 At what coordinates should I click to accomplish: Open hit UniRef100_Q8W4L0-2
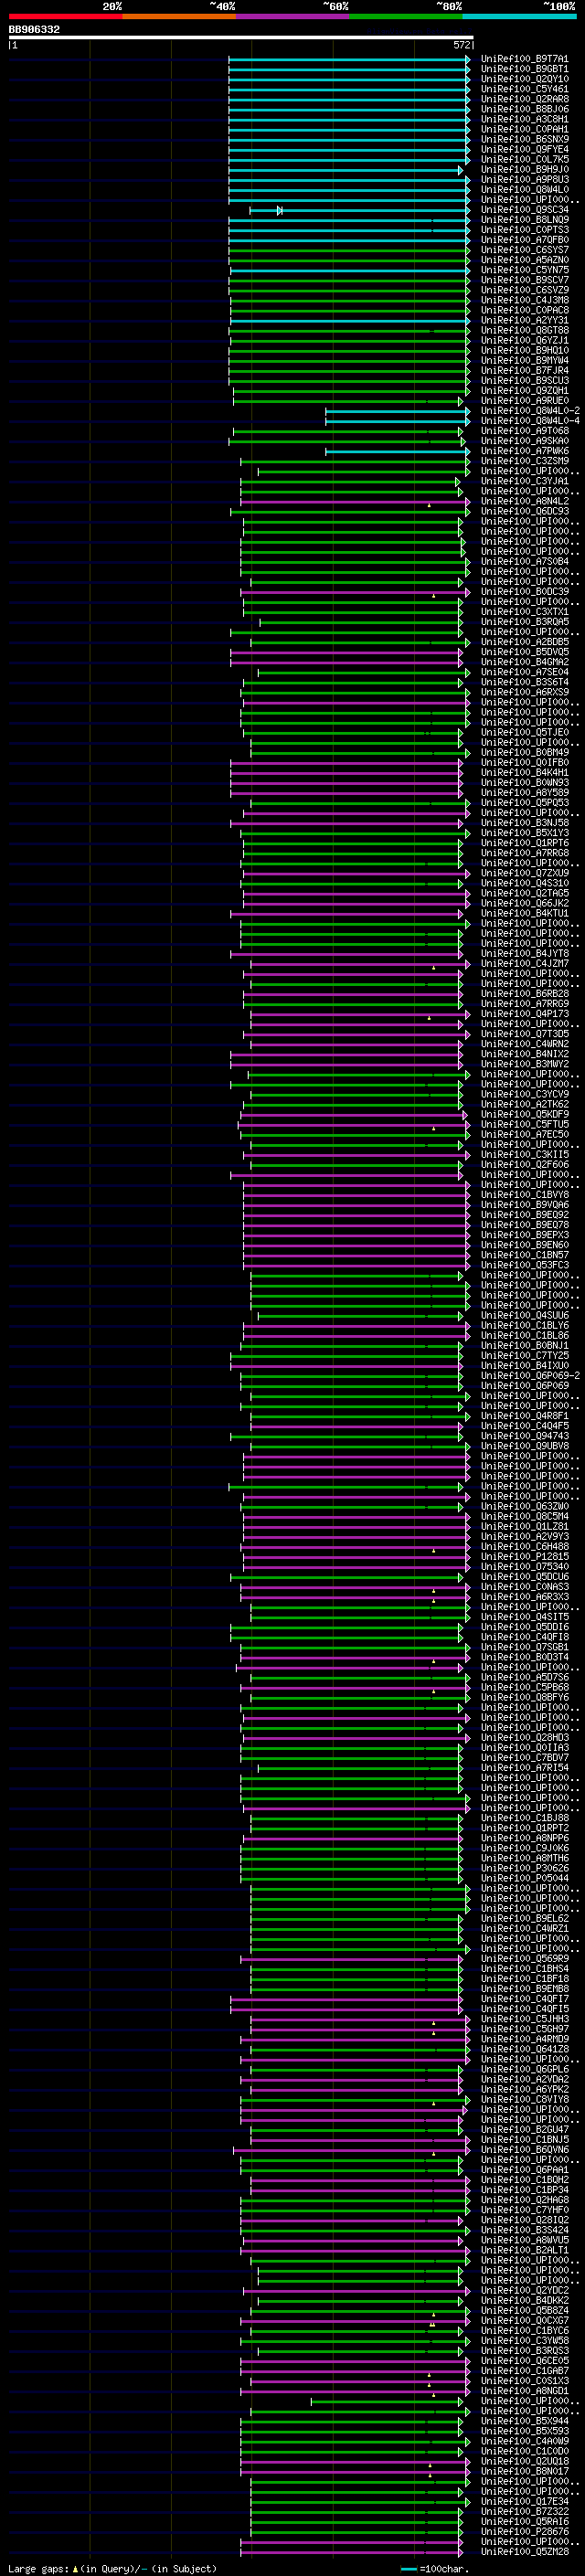(x=530, y=411)
